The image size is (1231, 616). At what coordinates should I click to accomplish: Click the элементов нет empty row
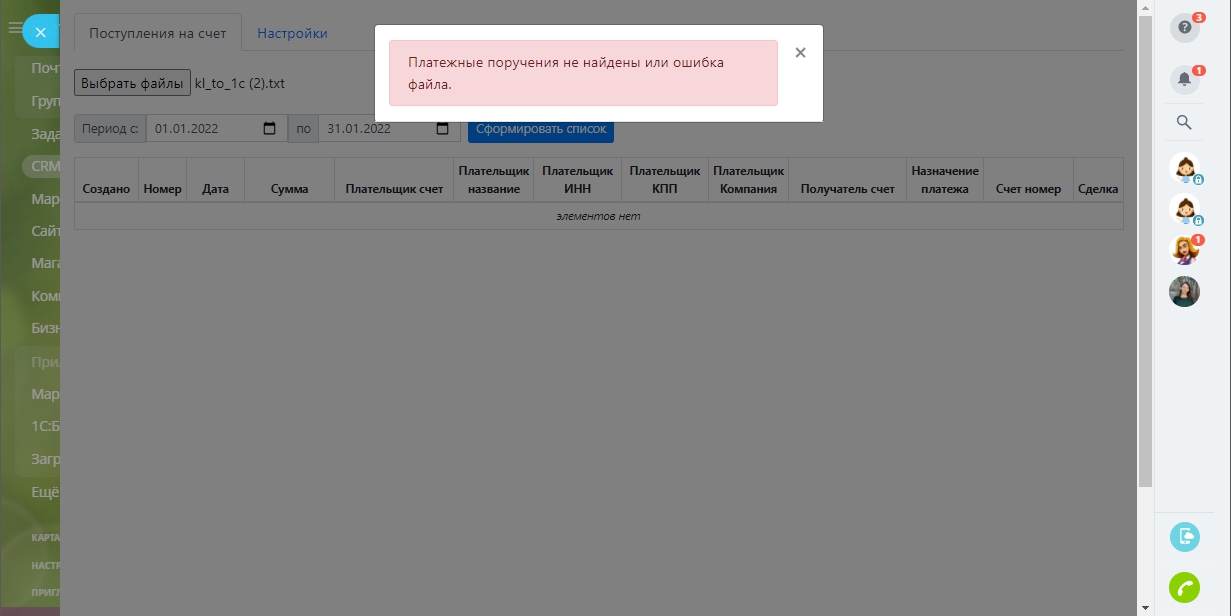pyautogui.click(x=598, y=216)
